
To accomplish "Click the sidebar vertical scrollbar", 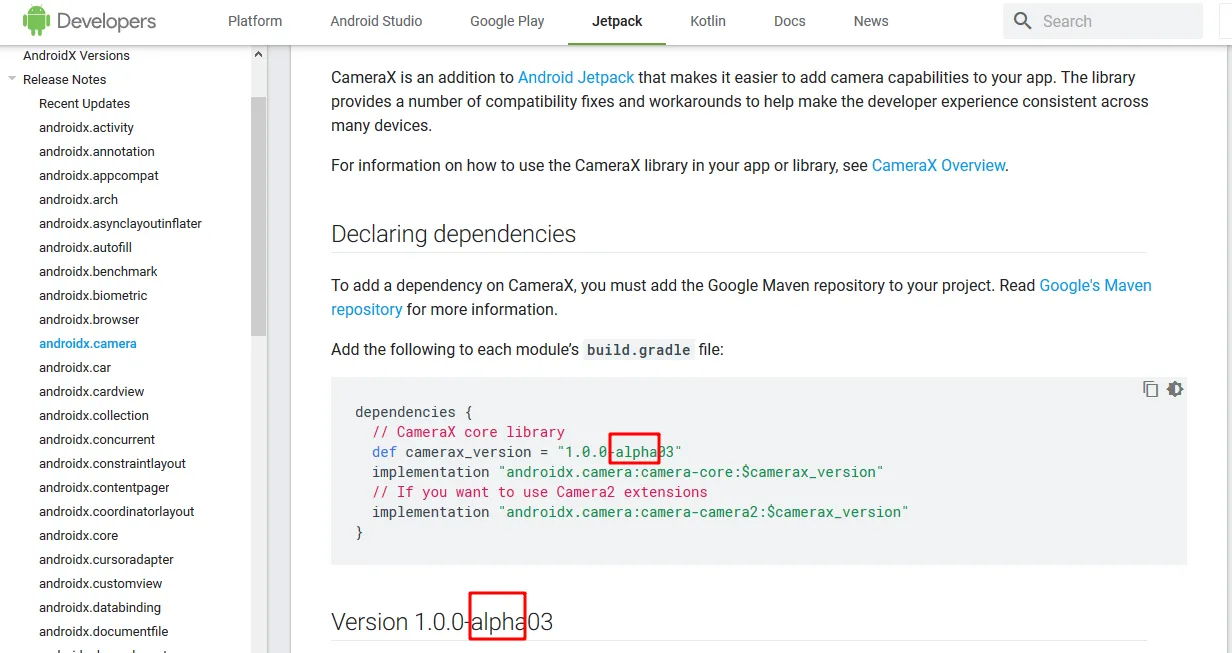I will [259, 215].
